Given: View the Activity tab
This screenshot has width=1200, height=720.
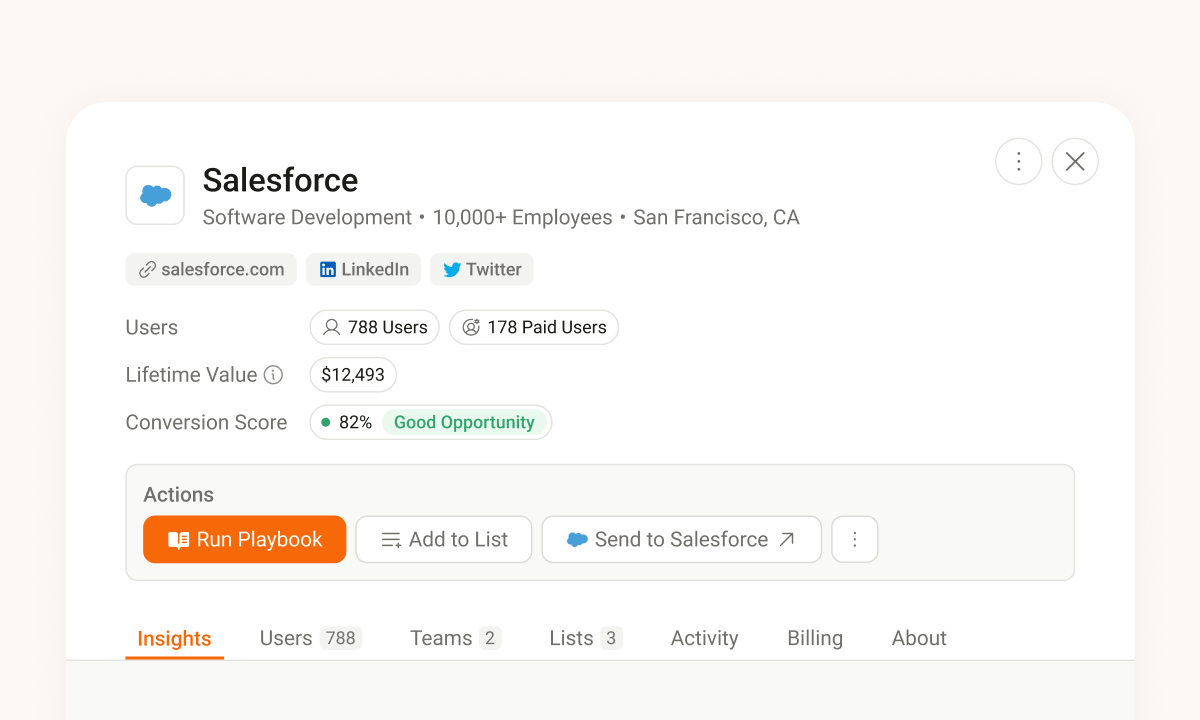Looking at the screenshot, I should [704, 638].
